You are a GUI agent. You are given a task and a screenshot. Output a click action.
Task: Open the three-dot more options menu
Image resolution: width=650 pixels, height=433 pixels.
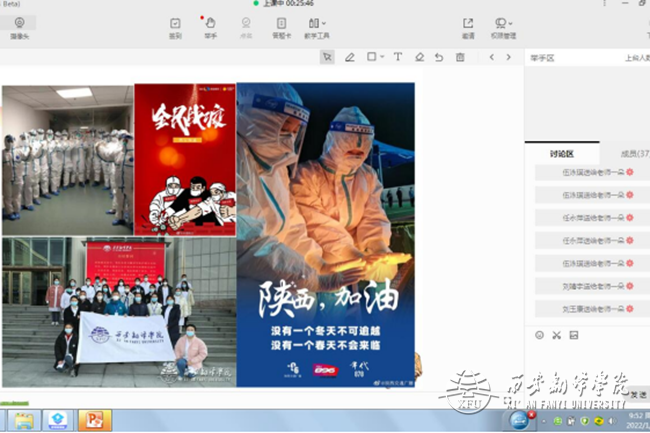tap(604, 3)
